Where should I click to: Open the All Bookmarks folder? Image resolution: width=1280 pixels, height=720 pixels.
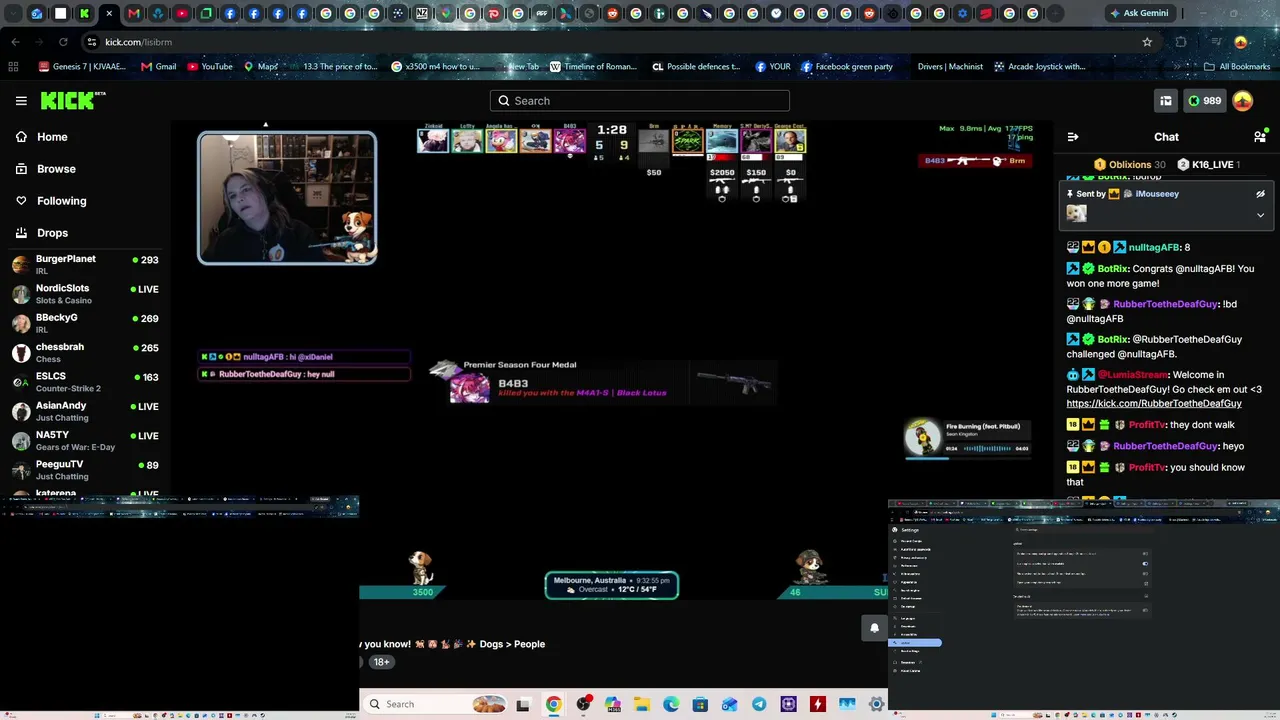[x=1237, y=67]
